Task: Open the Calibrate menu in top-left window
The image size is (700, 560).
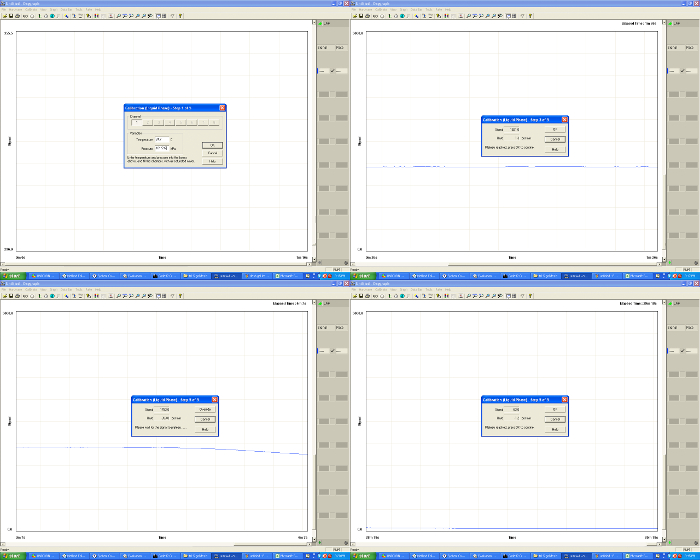Action: pyautogui.click(x=31, y=9)
